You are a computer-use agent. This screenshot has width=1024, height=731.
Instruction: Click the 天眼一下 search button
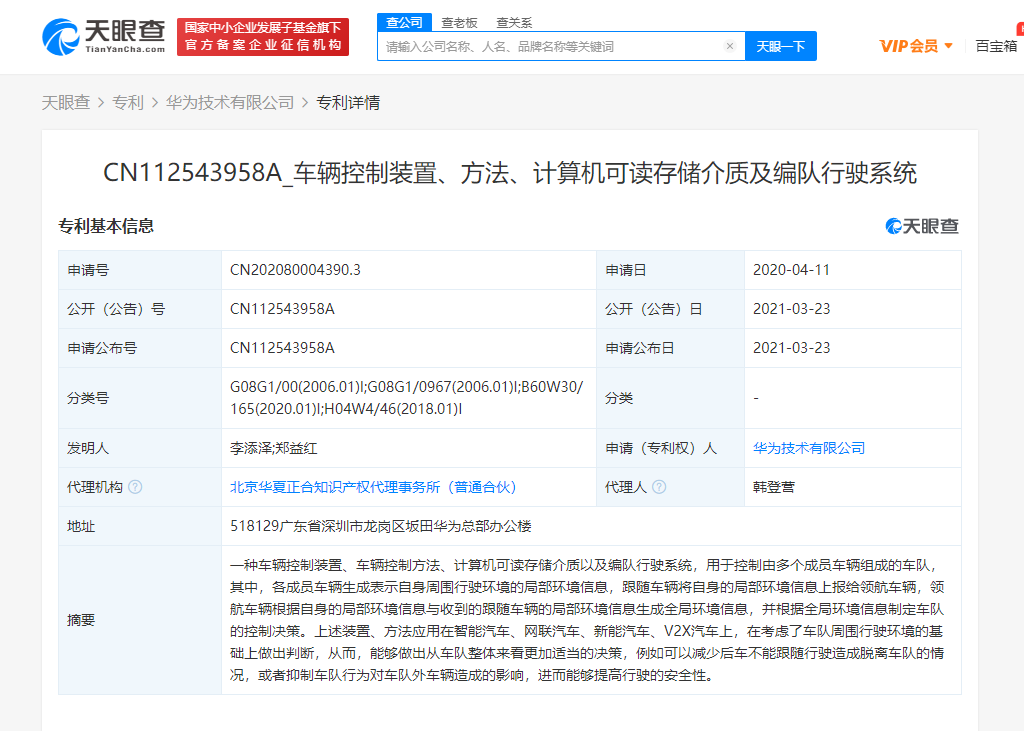[780, 46]
